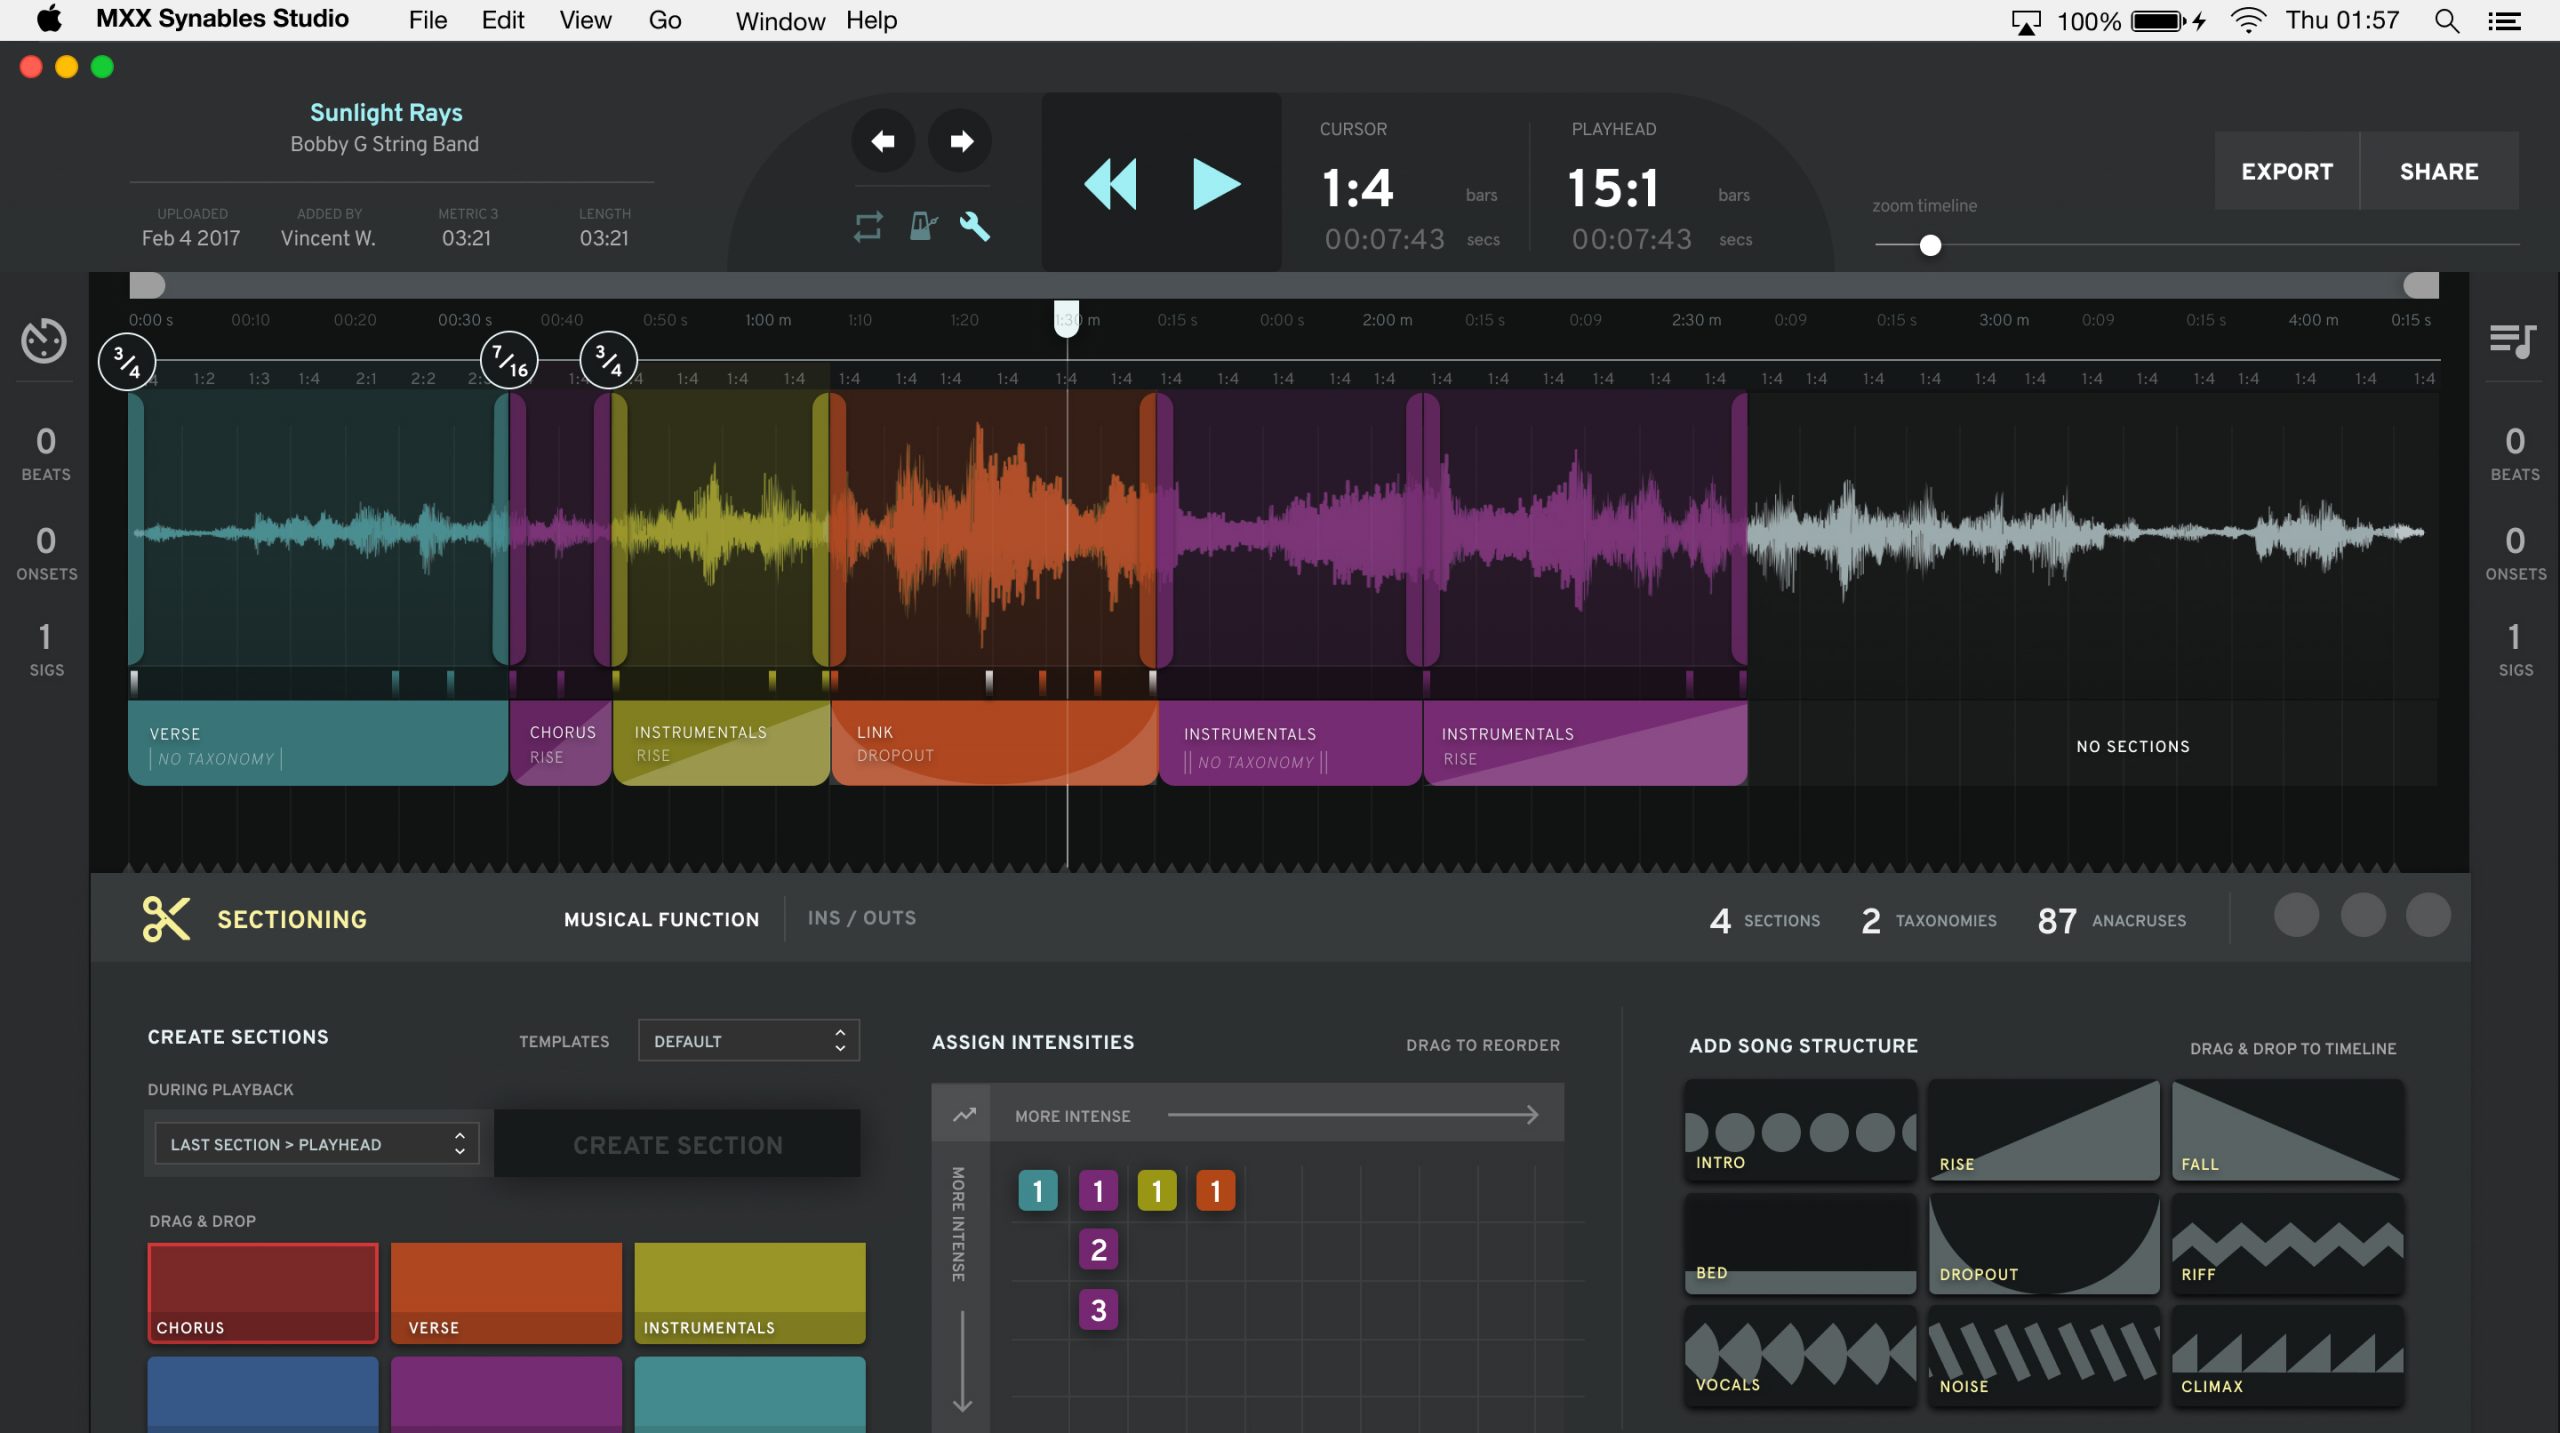Pick the BED song structure tile
Image resolution: width=2560 pixels, height=1433 pixels.
1800,1243
